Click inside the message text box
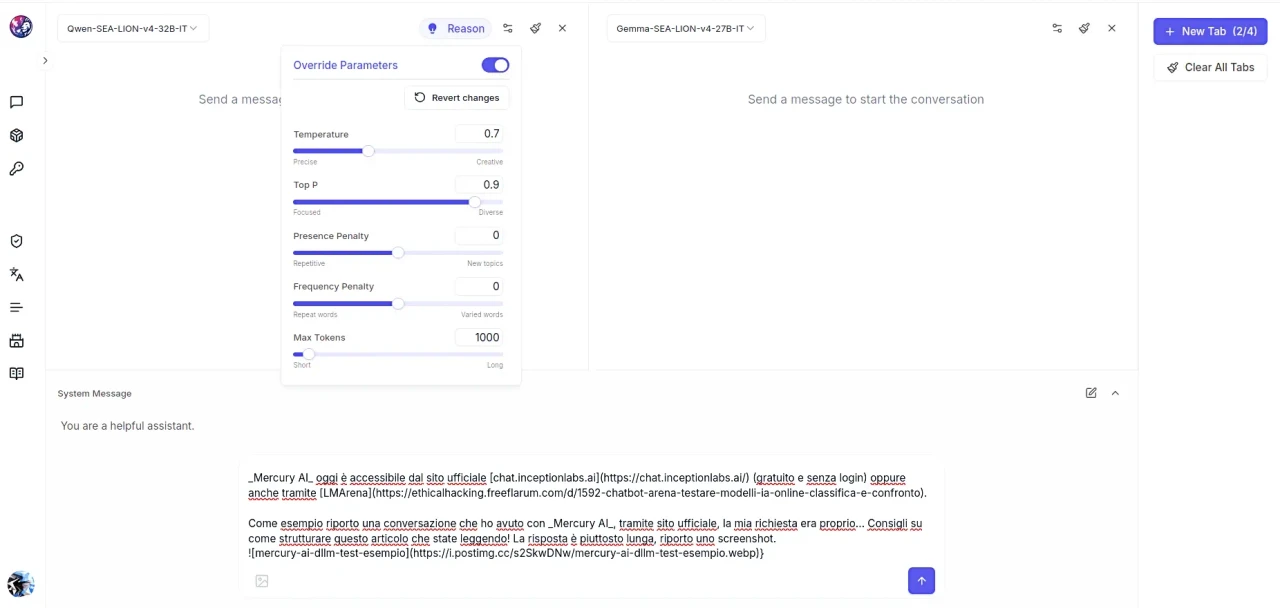 coord(590,515)
